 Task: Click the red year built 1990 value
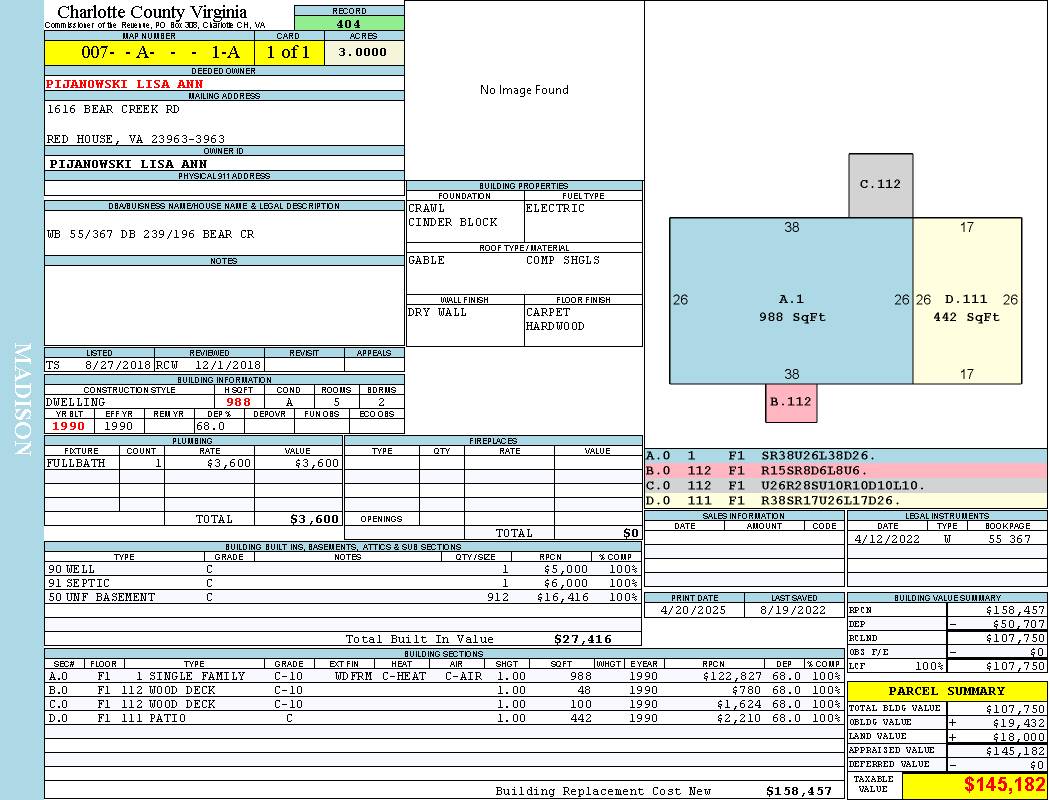(69, 426)
